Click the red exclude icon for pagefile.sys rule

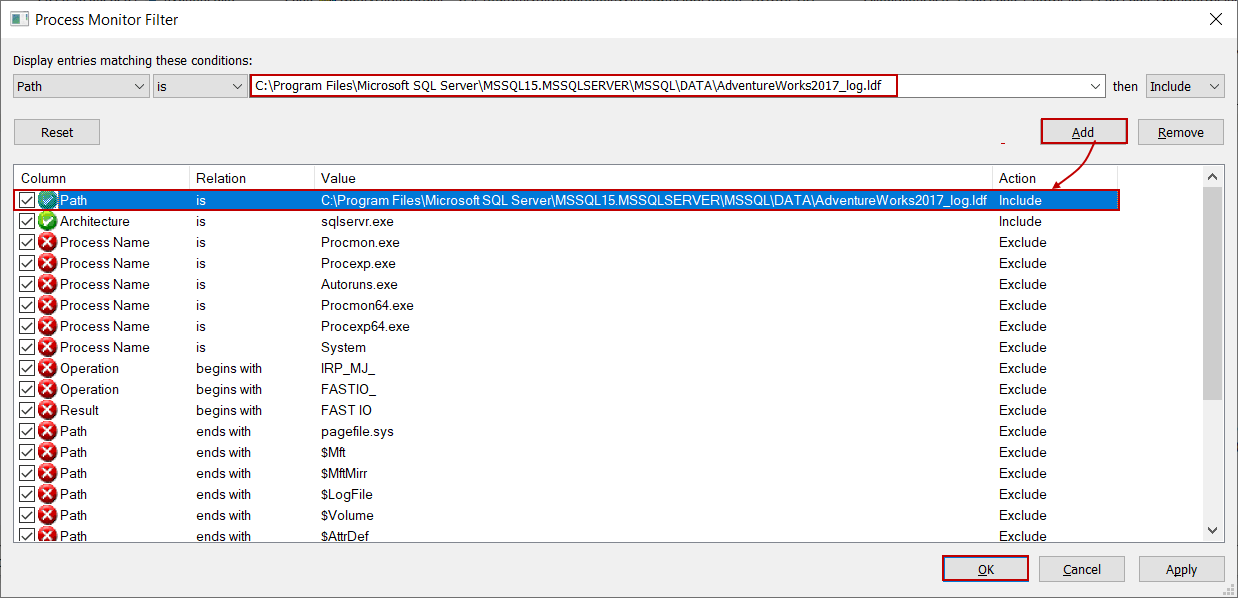coord(46,430)
